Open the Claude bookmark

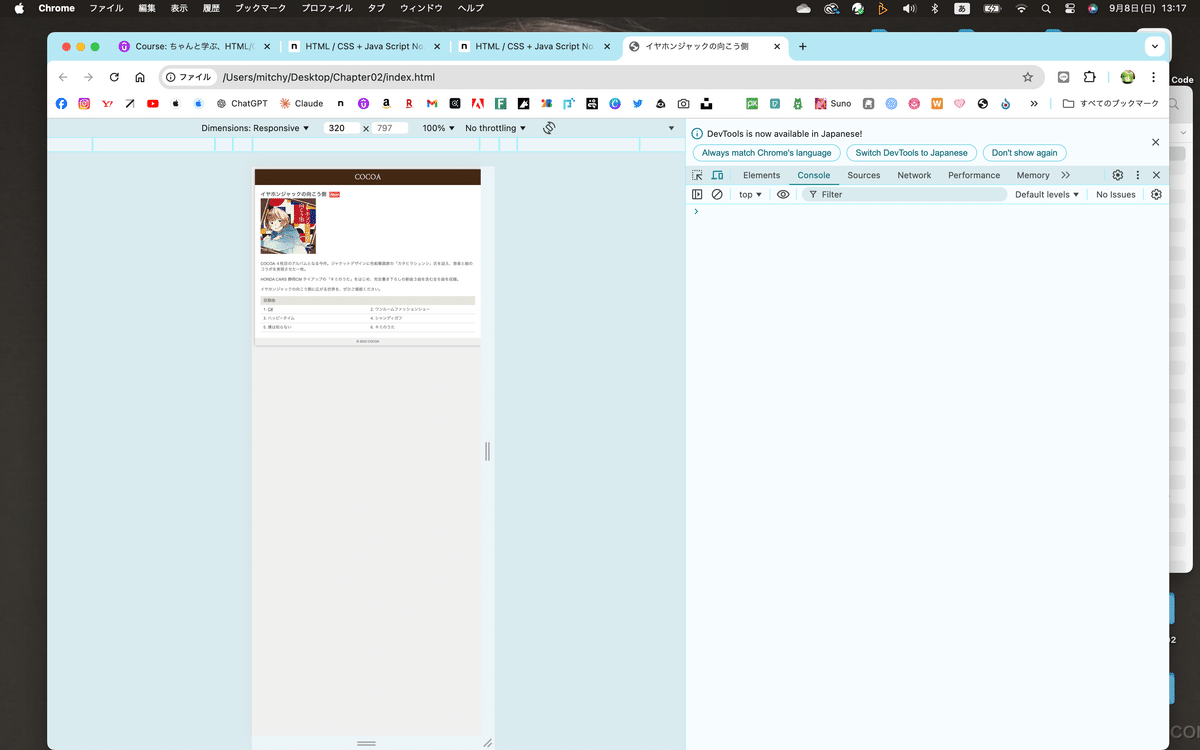(301, 103)
